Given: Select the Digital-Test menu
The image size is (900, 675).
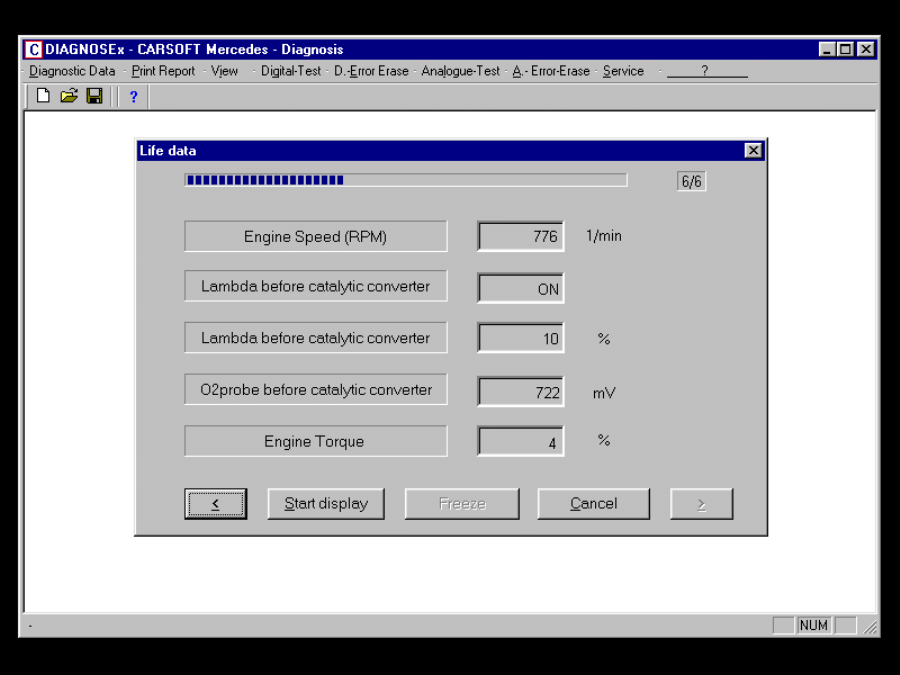Looking at the screenshot, I should (x=291, y=71).
